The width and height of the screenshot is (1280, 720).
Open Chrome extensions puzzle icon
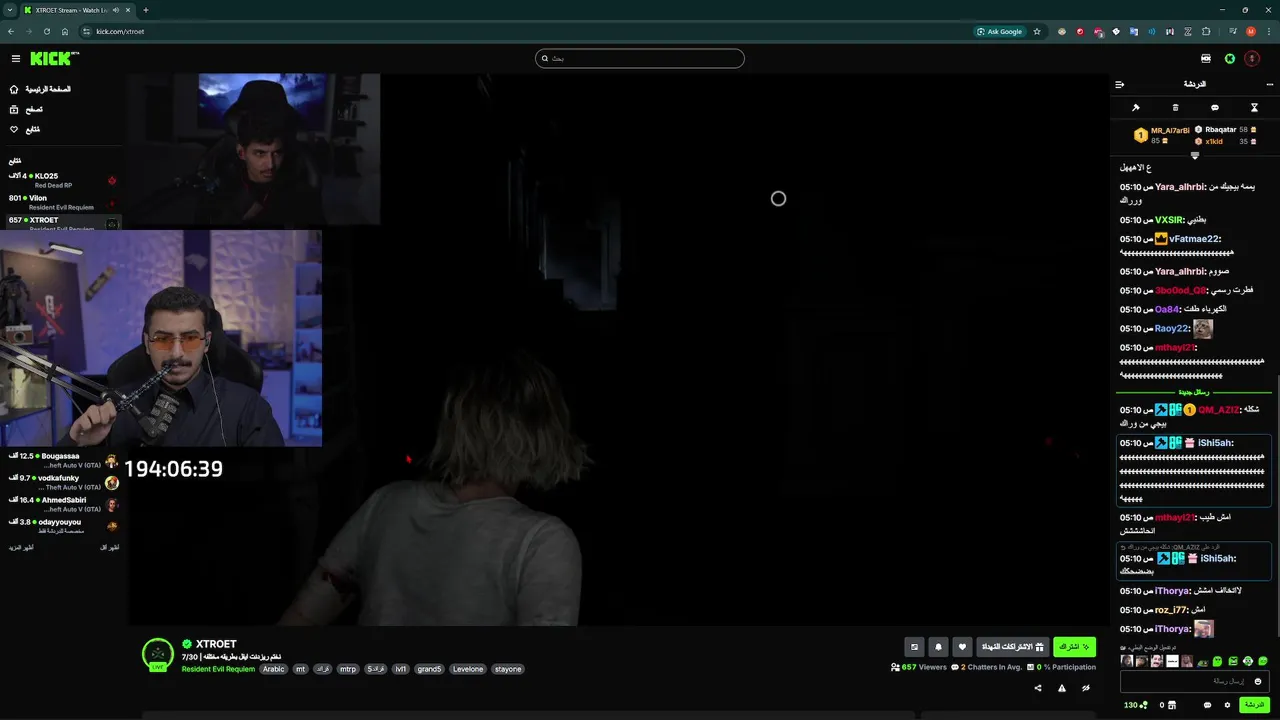[1206, 31]
